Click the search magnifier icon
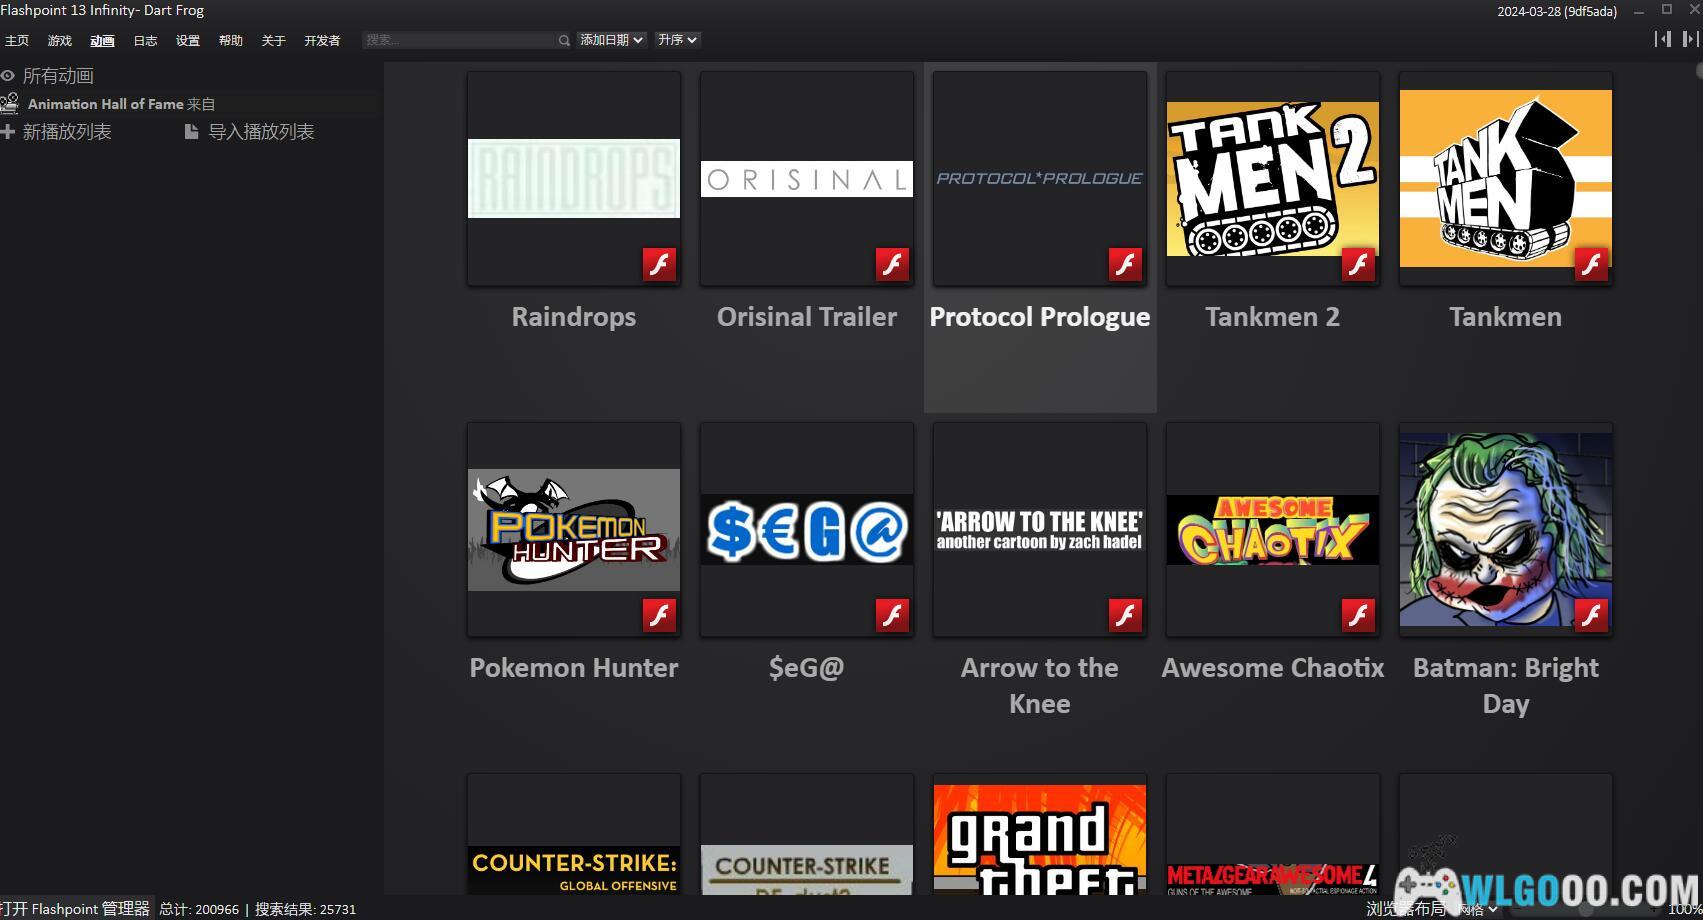The height and width of the screenshot is (920, 1703). [564, 40]
